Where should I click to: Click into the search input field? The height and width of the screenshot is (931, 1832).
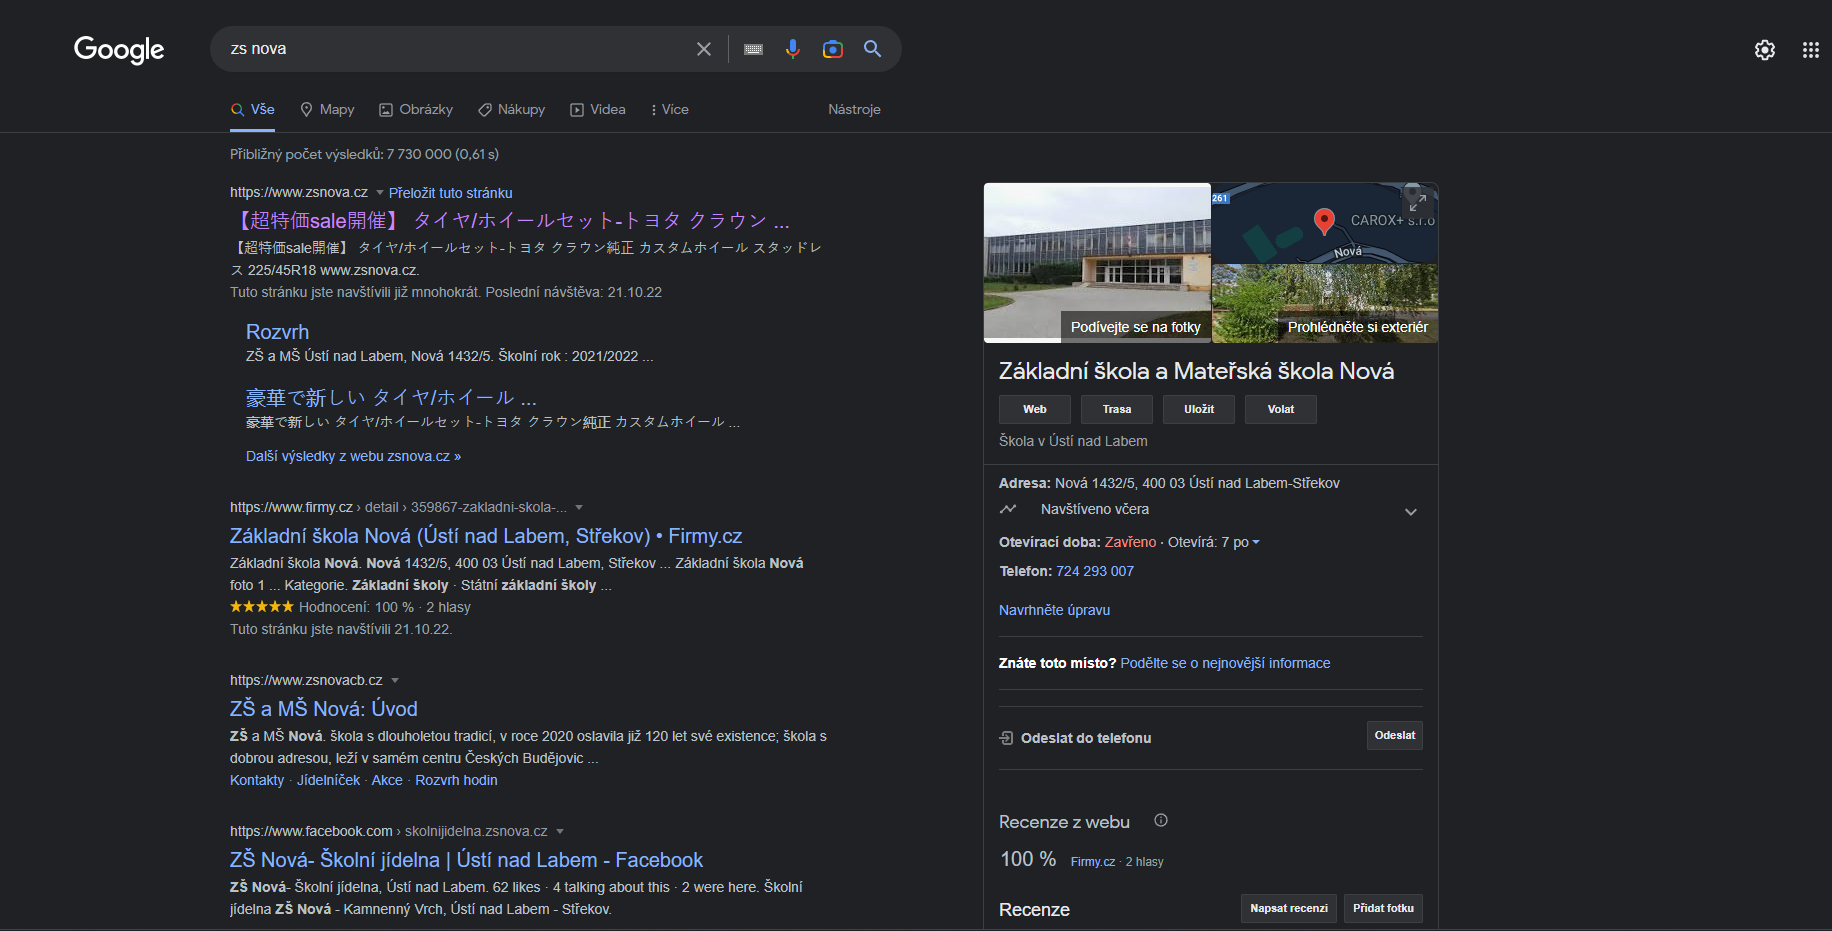[x=450, y=49]
